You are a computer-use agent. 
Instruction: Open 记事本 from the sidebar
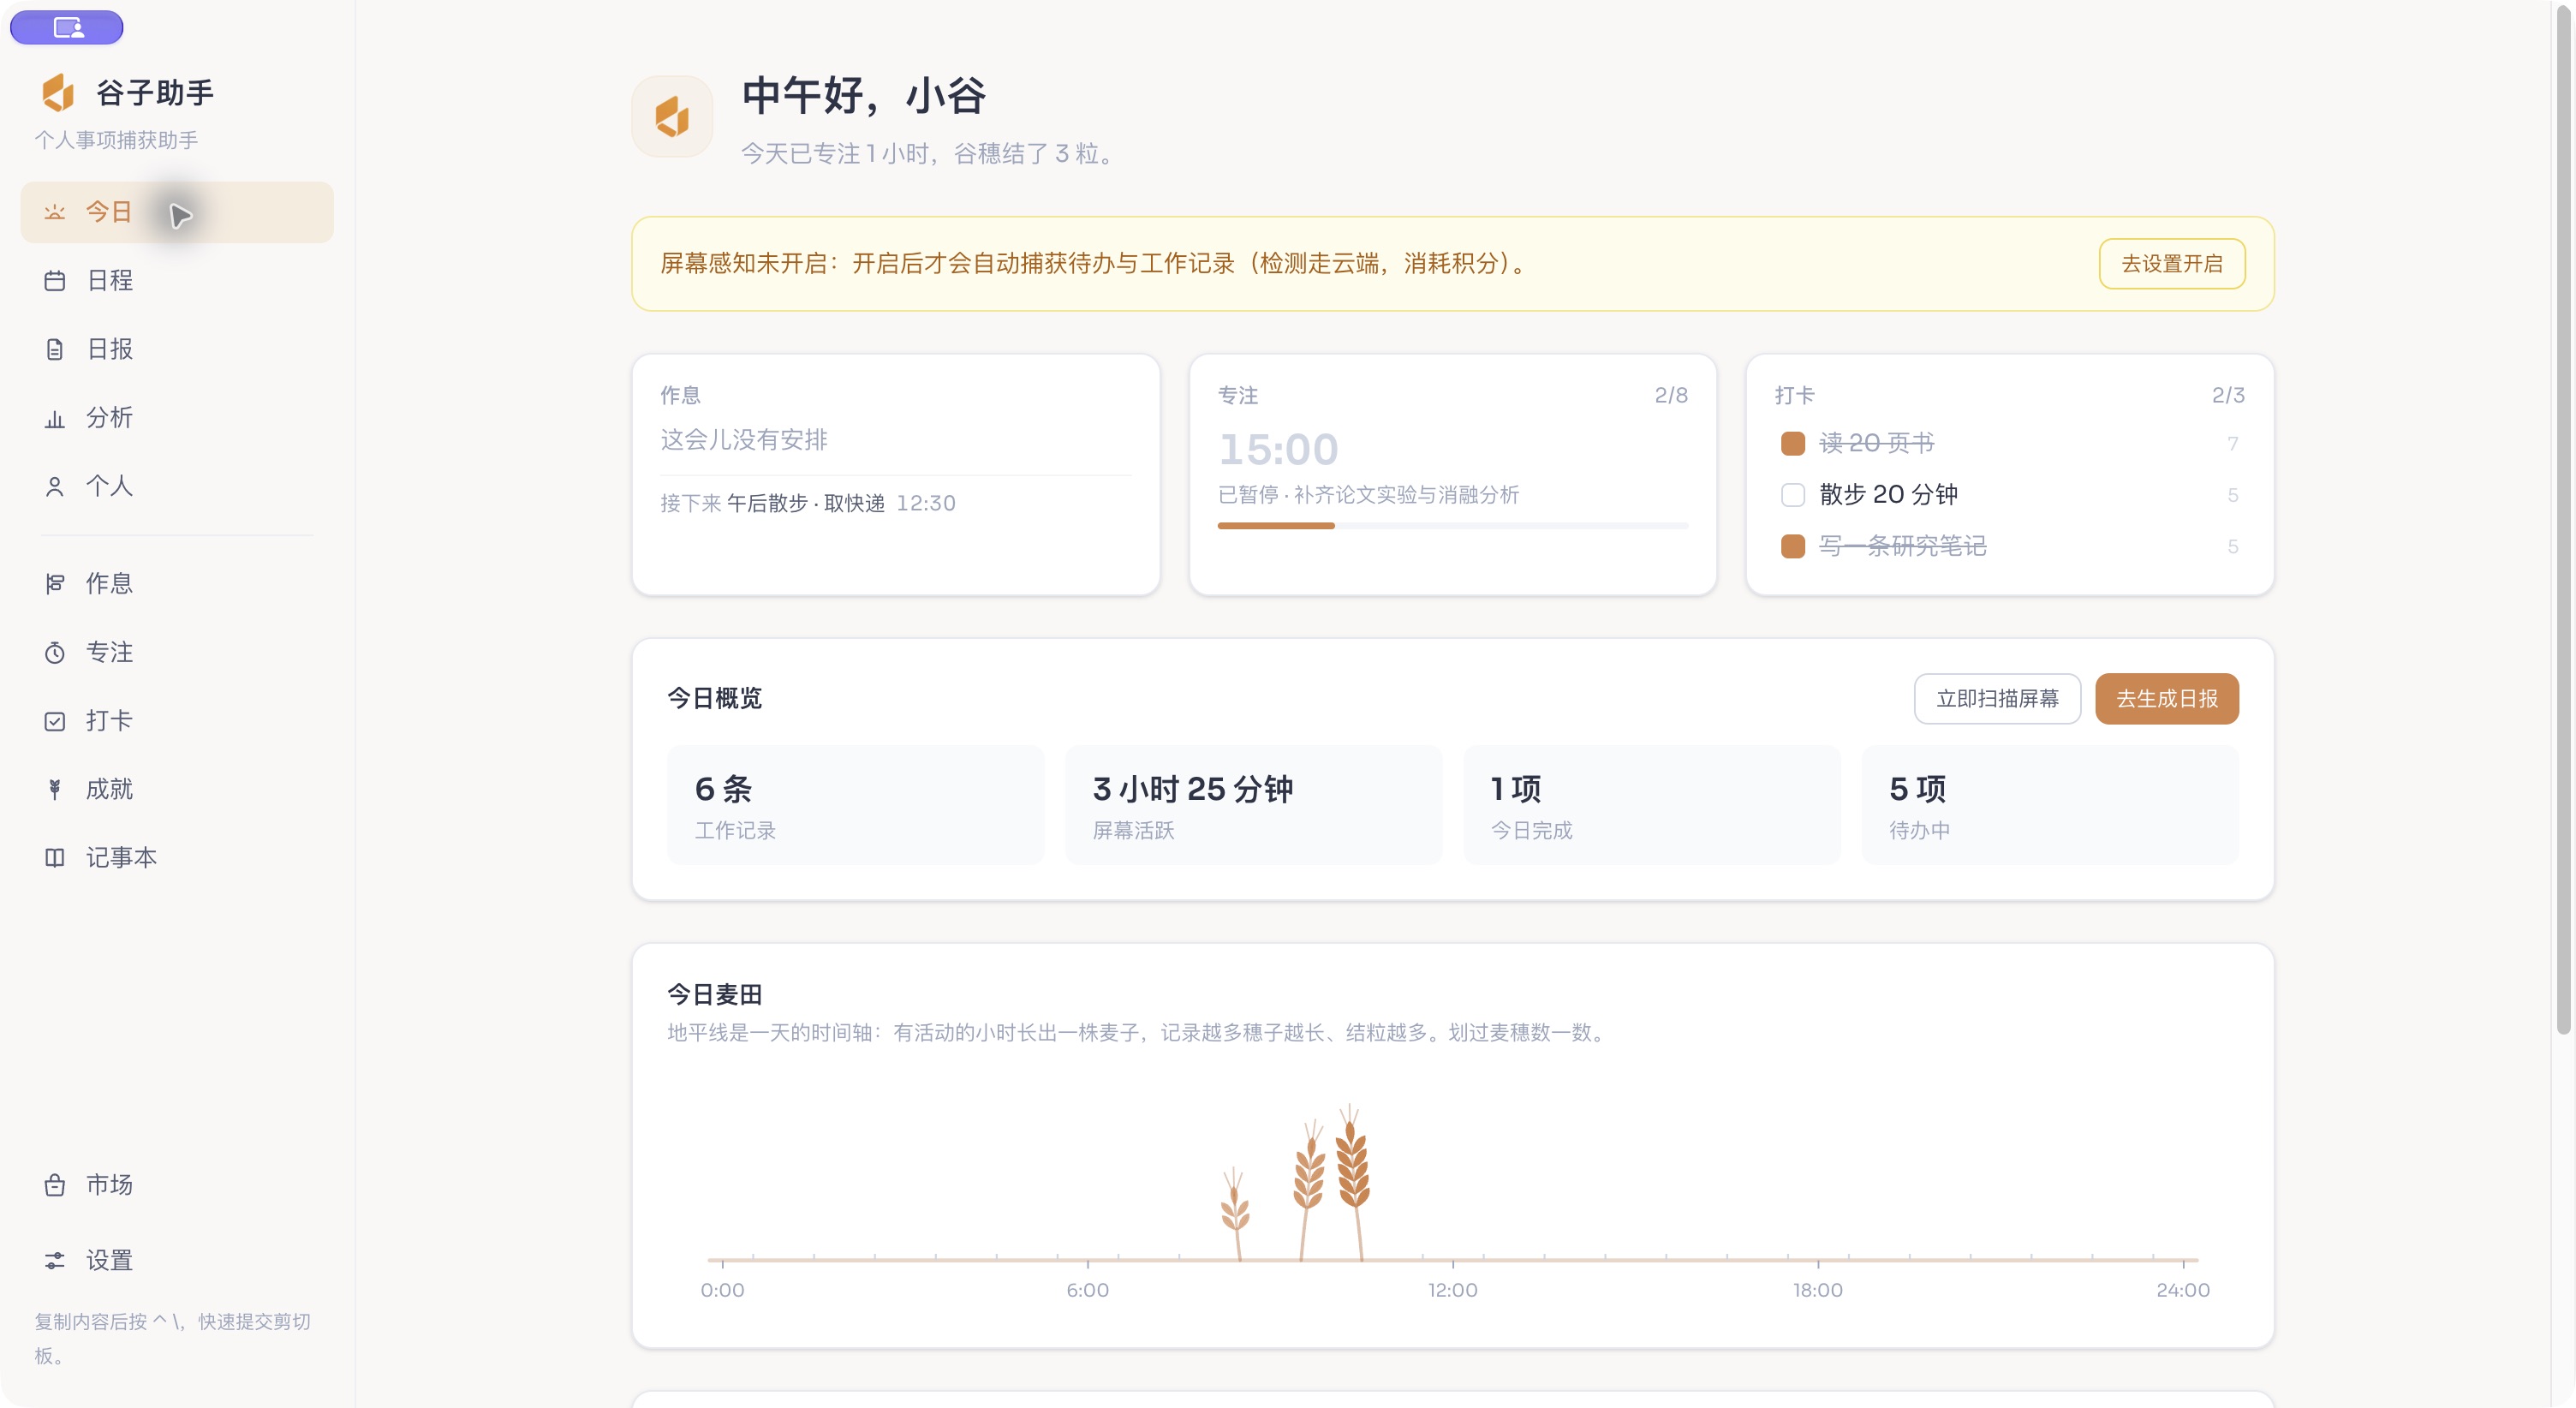[x=177, y=858]
